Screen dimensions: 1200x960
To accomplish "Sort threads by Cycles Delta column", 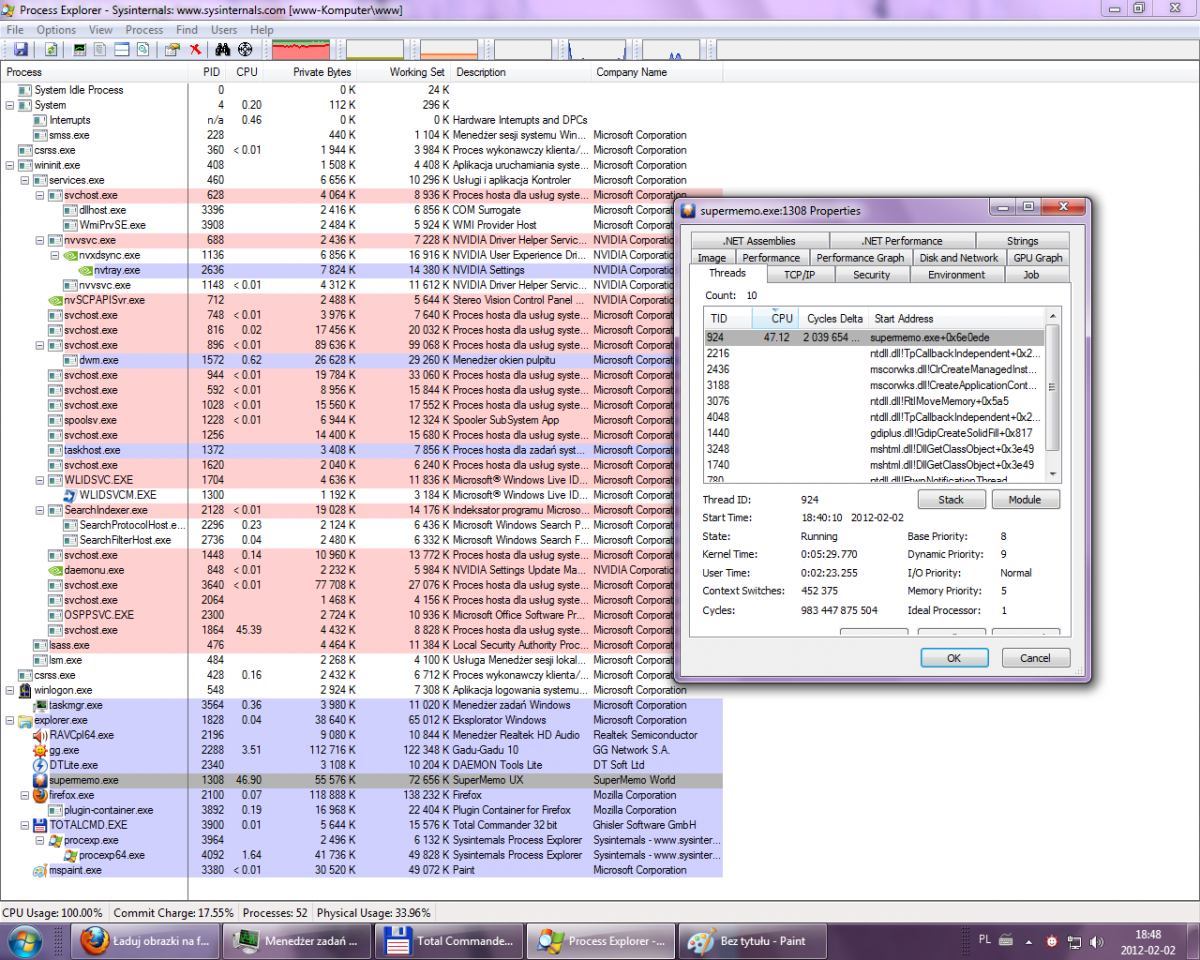I will [835, 319].
